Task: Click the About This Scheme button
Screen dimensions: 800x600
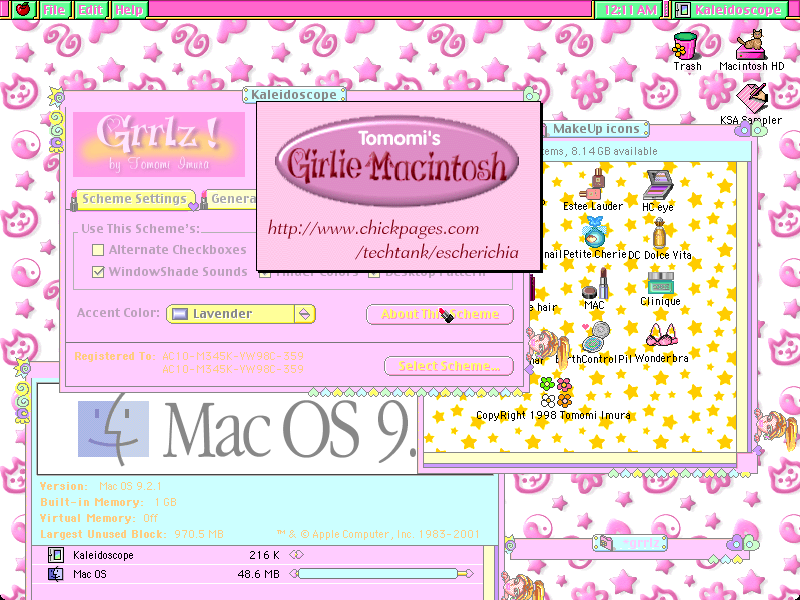Action: click(x=440, y=314)
